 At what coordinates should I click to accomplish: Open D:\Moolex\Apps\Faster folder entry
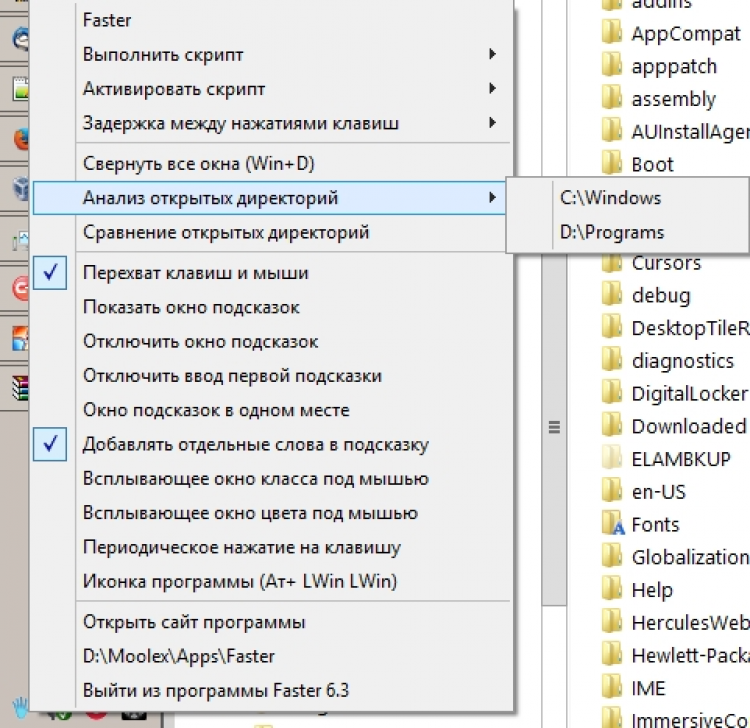(271, 656)
